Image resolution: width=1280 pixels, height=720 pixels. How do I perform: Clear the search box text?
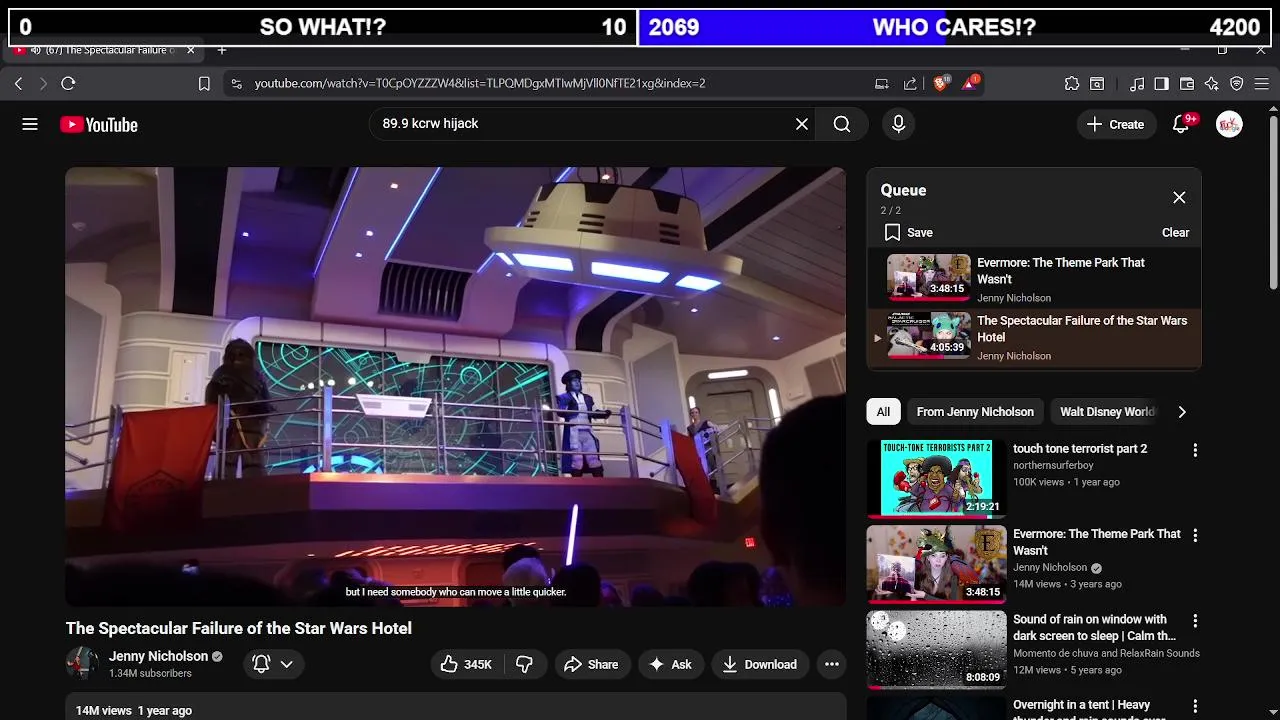pyautogui.click(x=801, y=124)
